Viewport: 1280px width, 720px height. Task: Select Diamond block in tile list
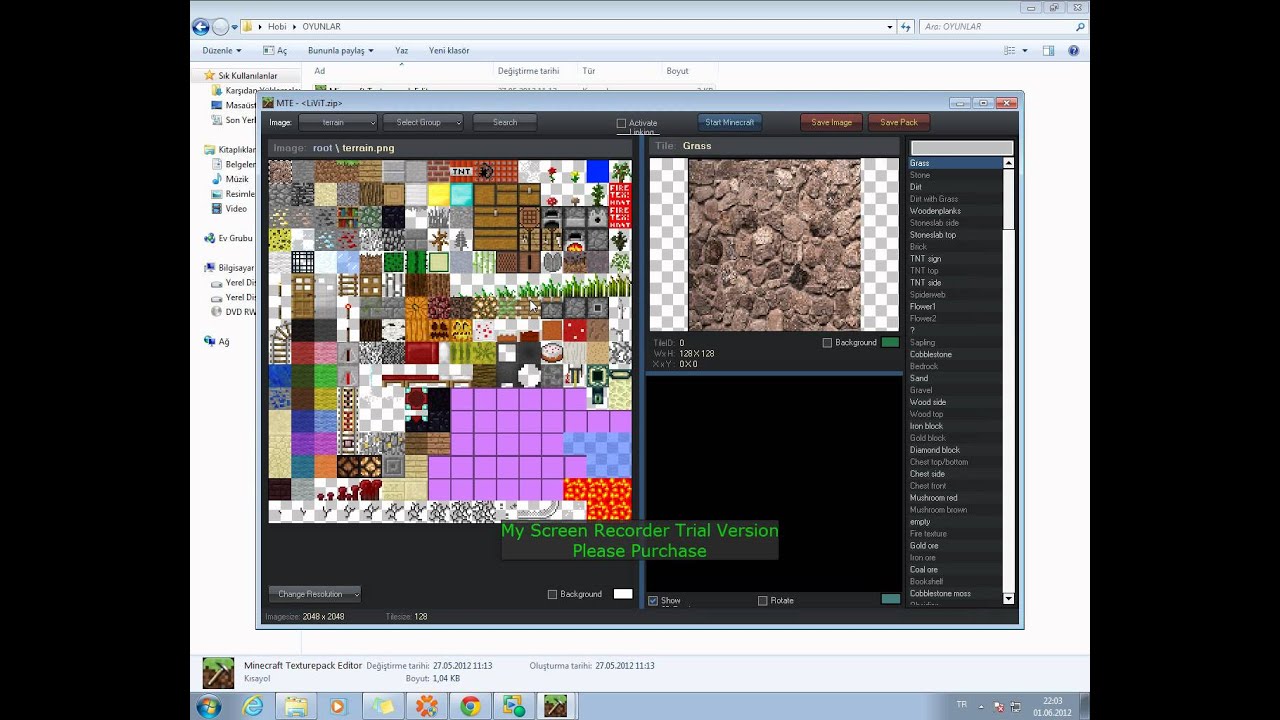click(x=935, y=450)
